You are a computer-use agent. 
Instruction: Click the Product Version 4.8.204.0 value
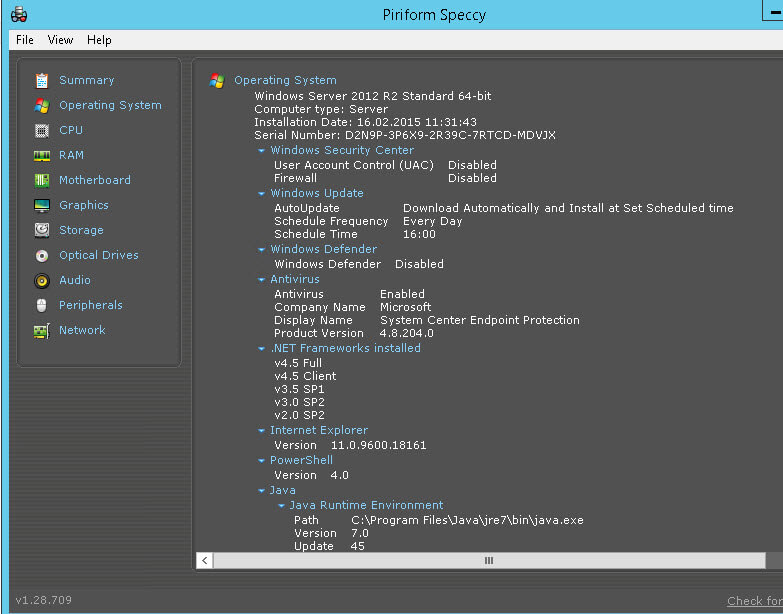tap(406, 332)
